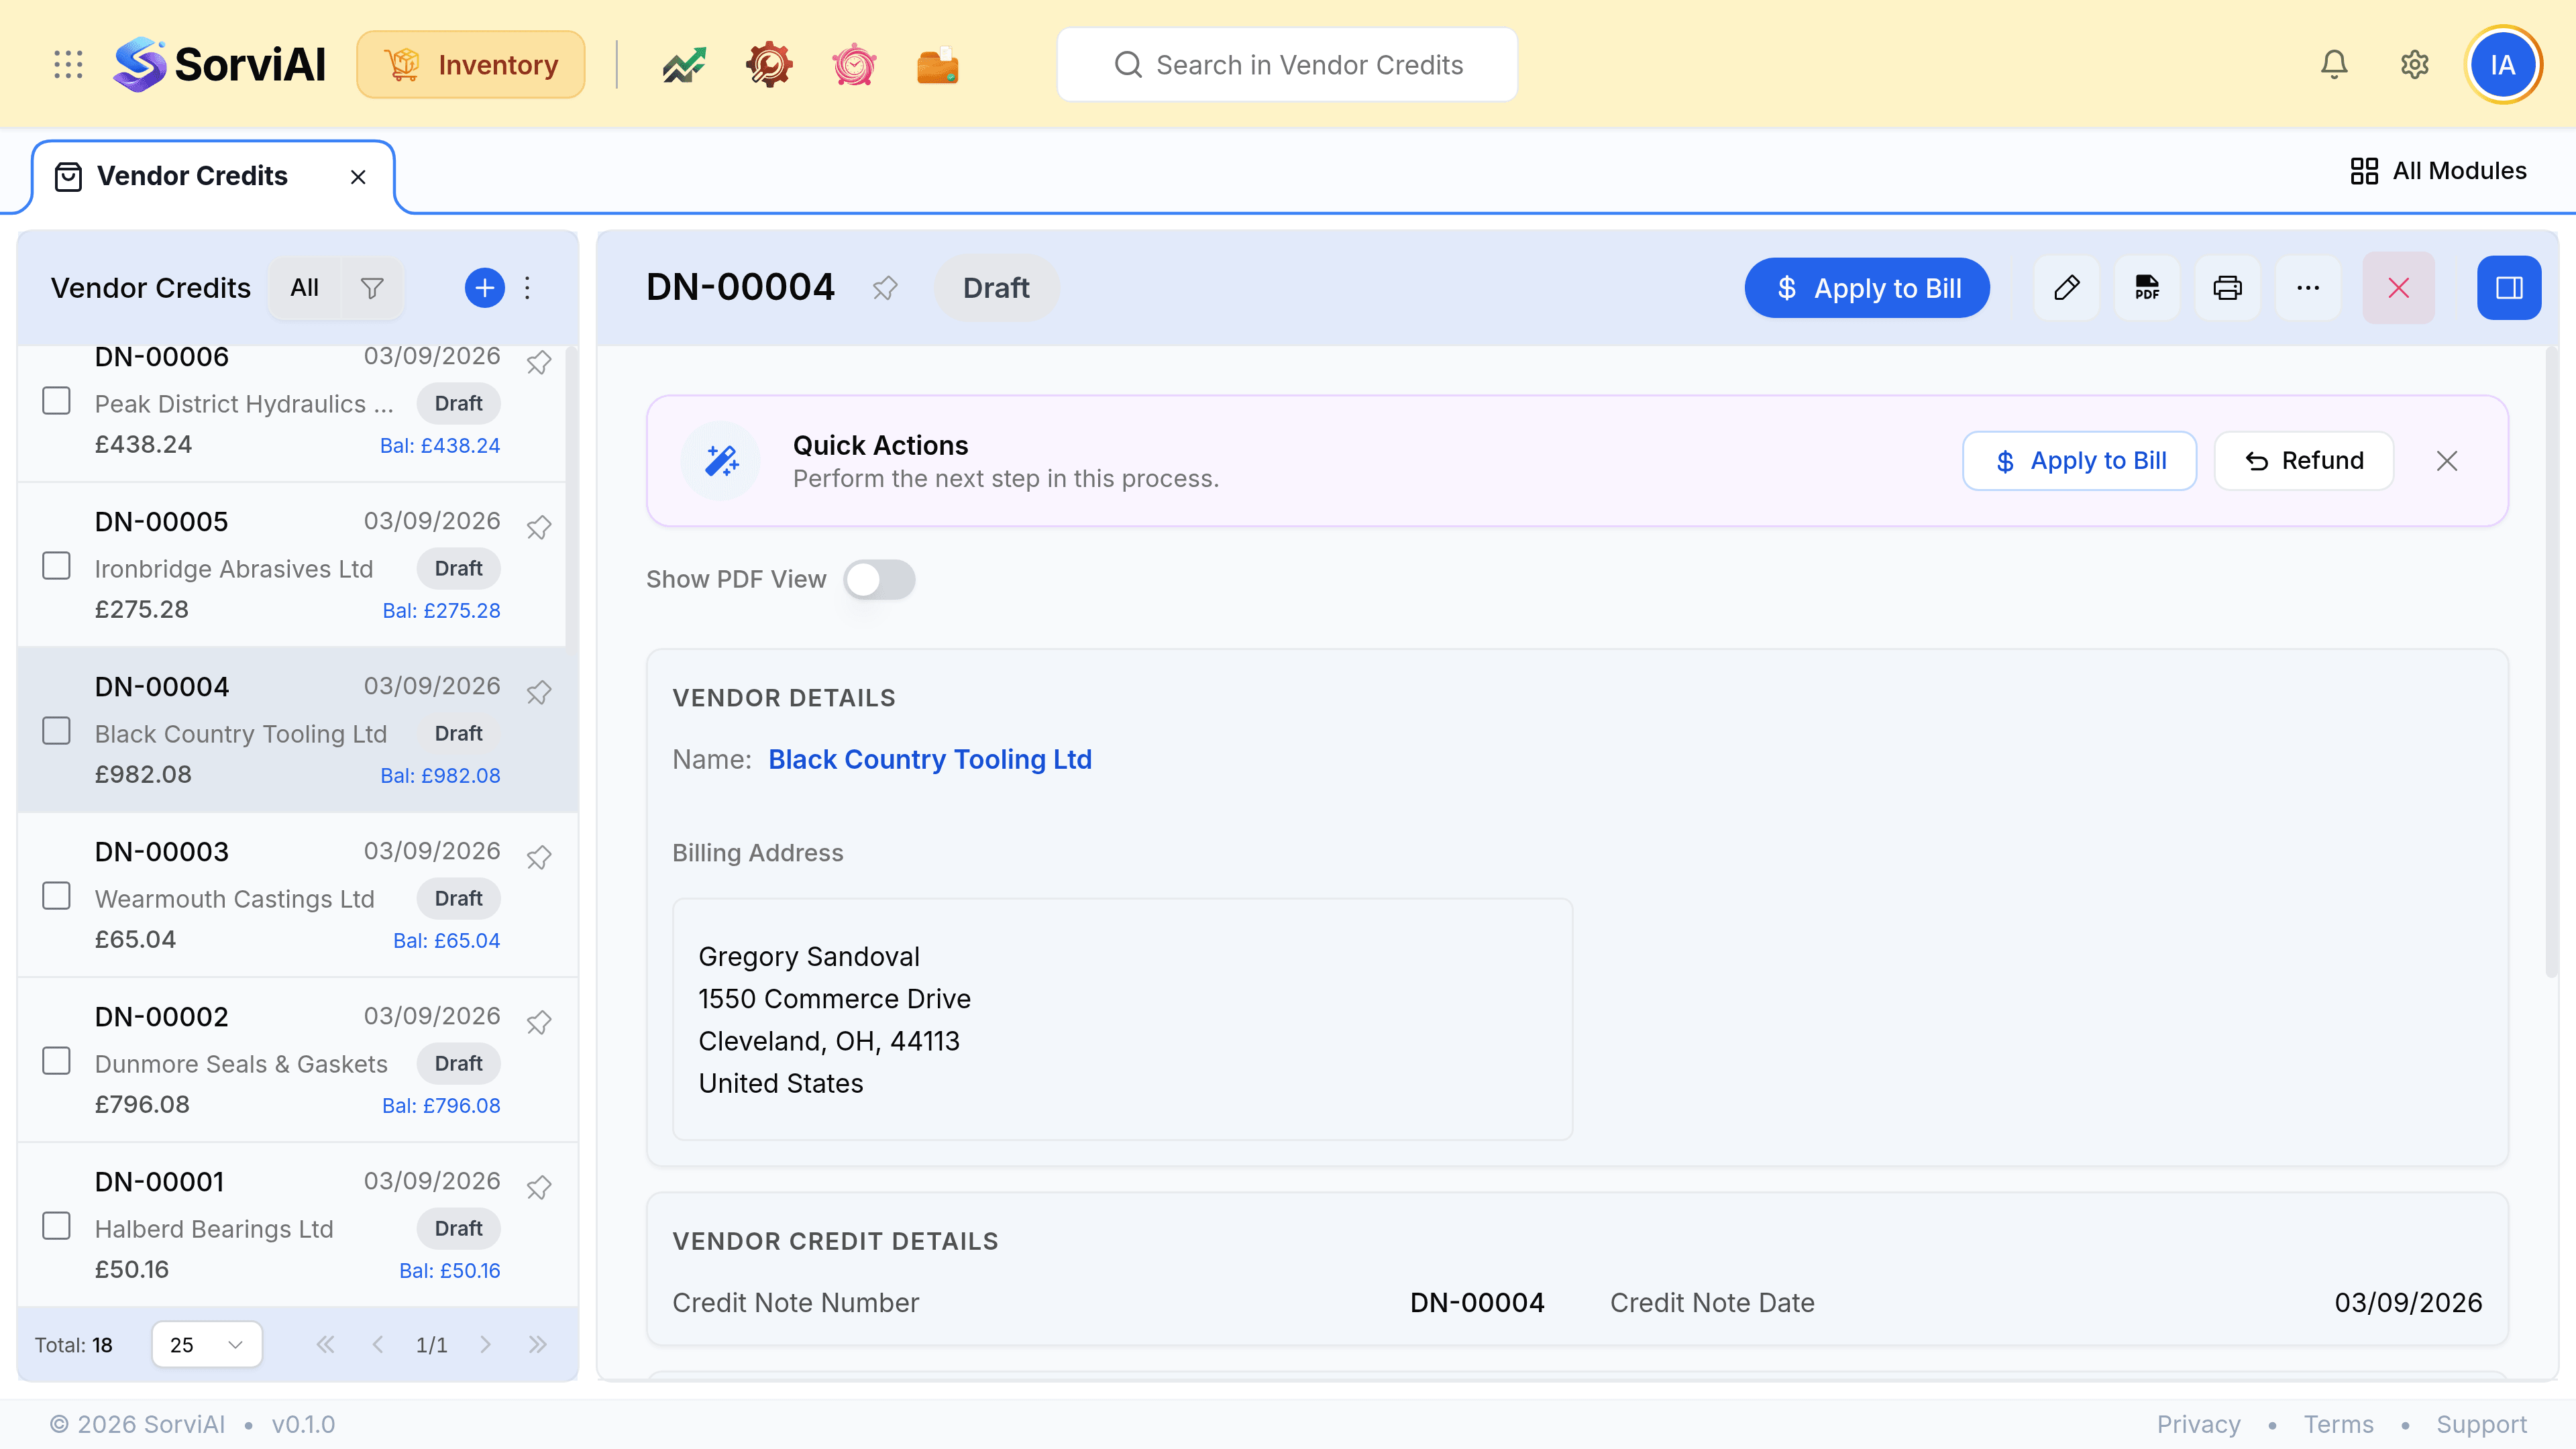The width and height of the screenshot is (2576, 1449).
Task: Open Black Country Tooling Ltd vendor link
Action: tap(930, 760)
